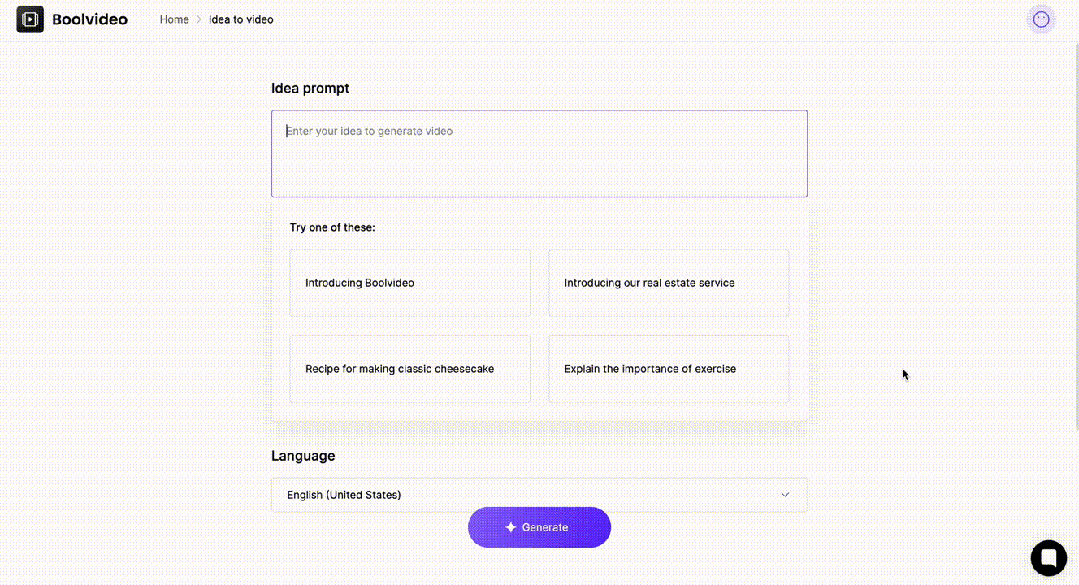The width and height of the screenshot is (1079, 585).
Task: Click the profile icon in the top-right corner
Action: coord(1041,19)
